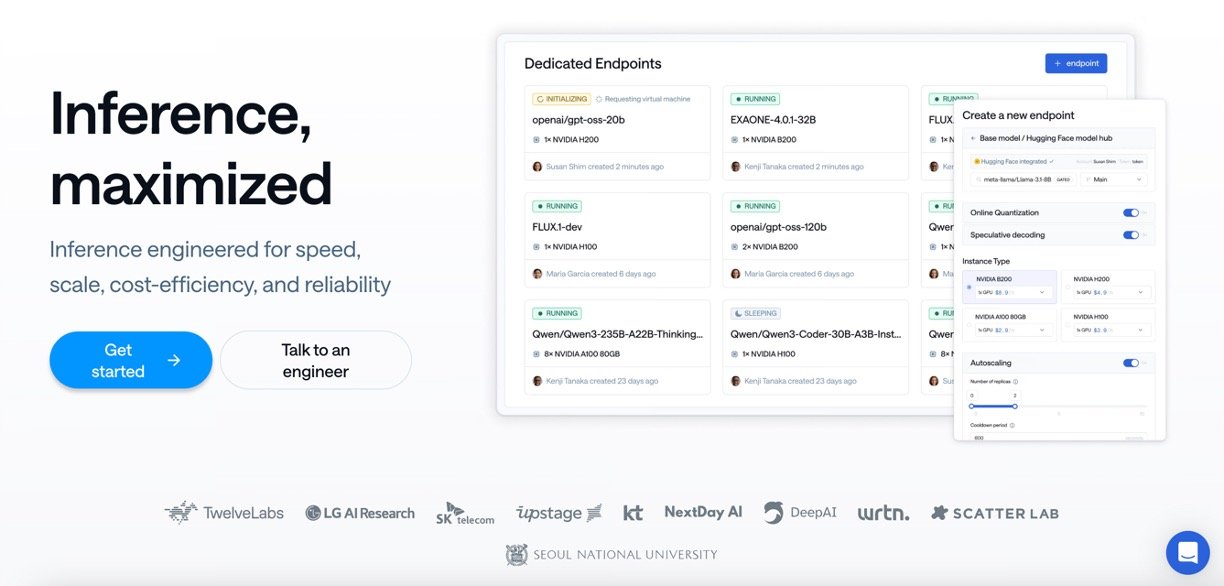Click Susan Shim's avatar on gpt-oss-20b card
This screenshot has width=1224, height=586.
click(538, 167)
